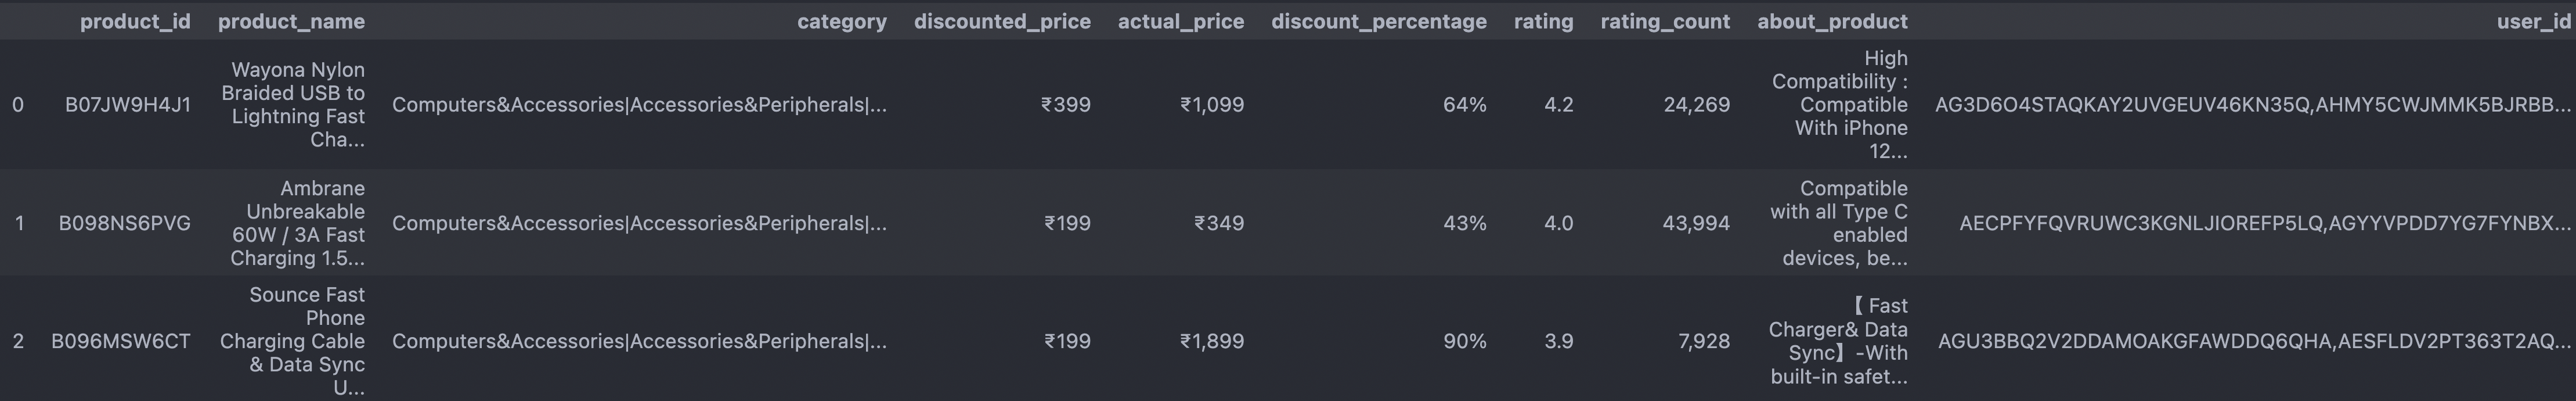Select the discounted_price column header
This screenshot has height=401, width=2576.
click(1002, 21)
